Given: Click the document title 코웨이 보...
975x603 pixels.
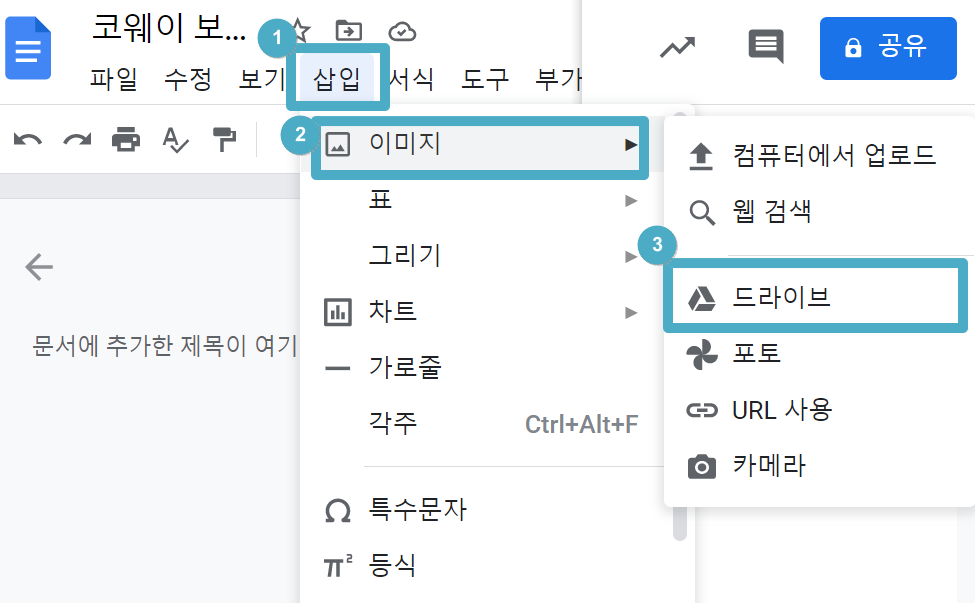Looking at the screenshot, I should click(169, 29).
